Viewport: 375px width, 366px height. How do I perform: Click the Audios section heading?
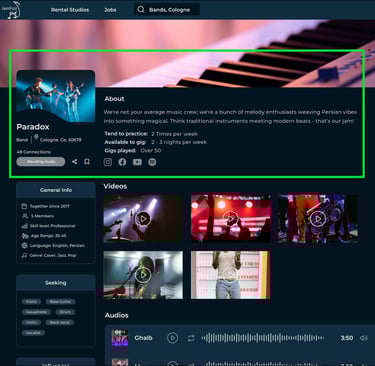[x=117, y=315]
